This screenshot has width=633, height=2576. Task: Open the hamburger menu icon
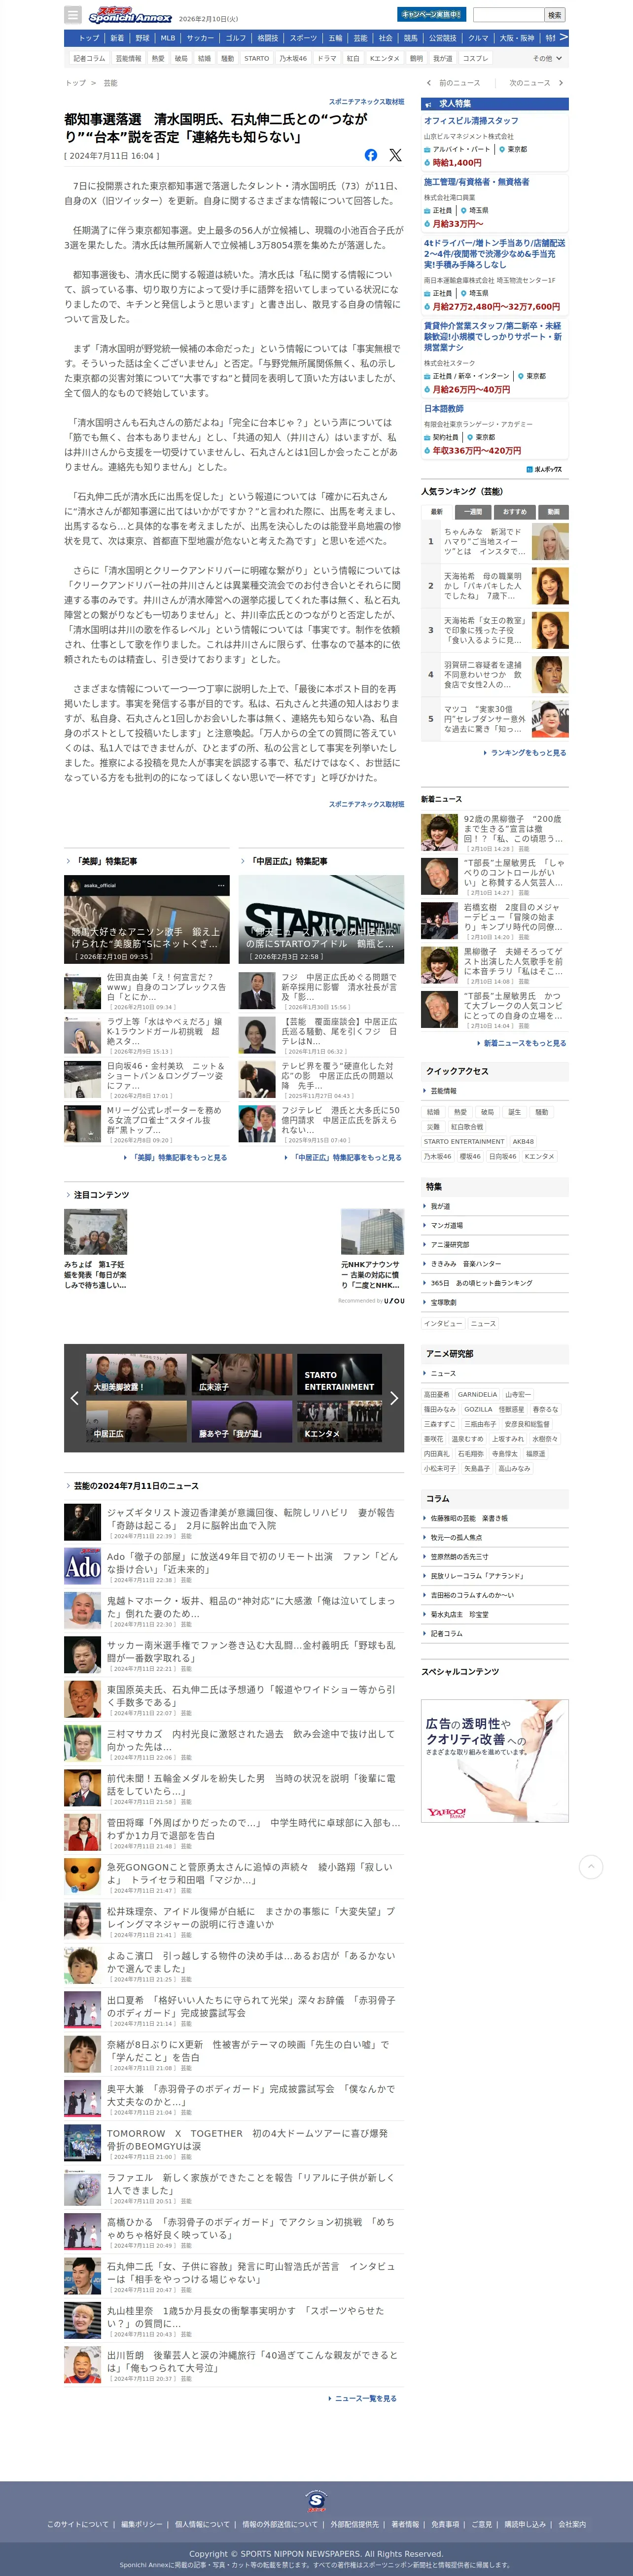[x=72, y=15]
